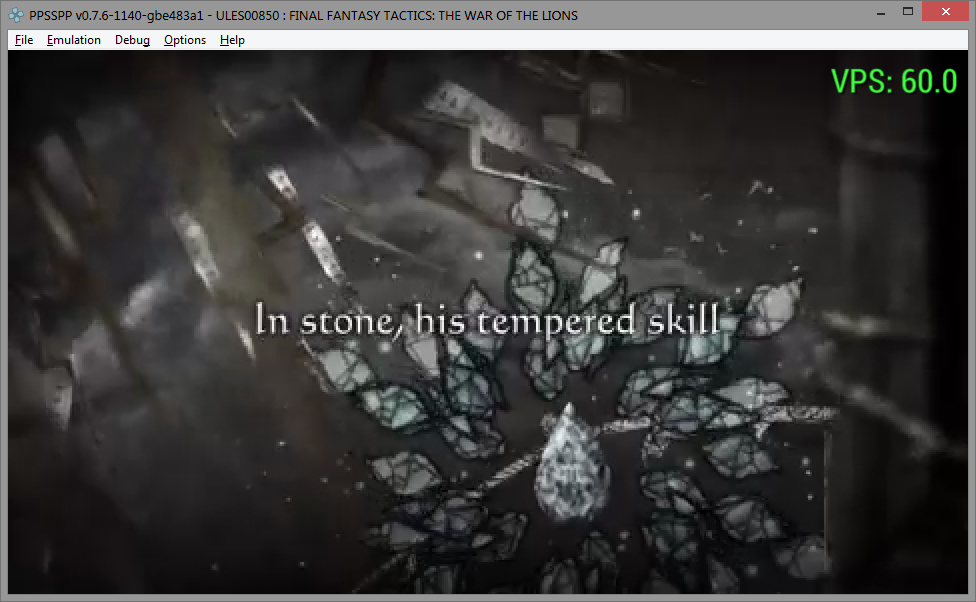Open the Debug menu
This screenshot has height=602, width=976.
132,40
